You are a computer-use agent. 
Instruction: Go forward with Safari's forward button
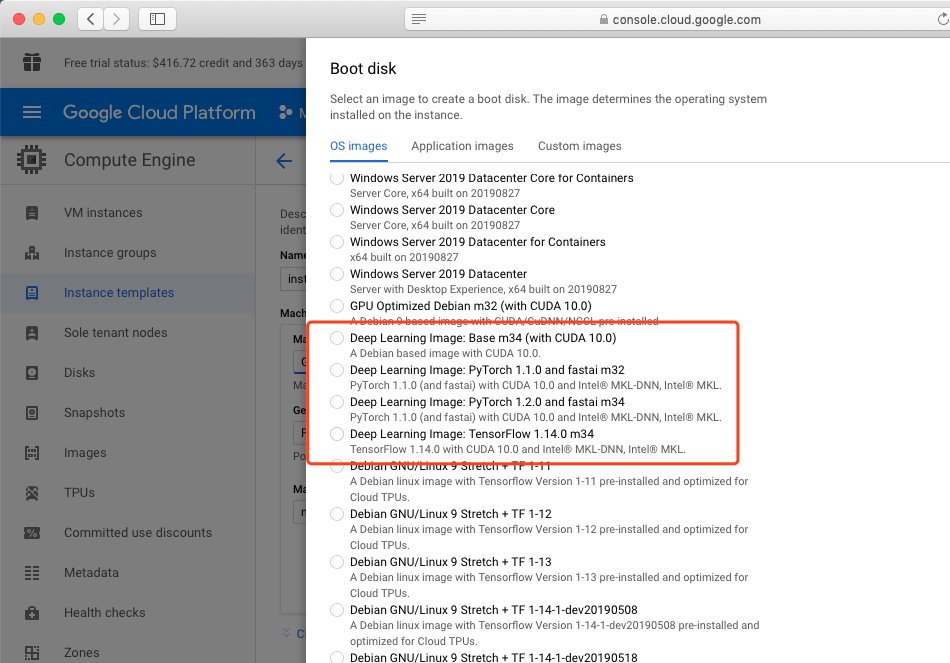pos(116,19)
